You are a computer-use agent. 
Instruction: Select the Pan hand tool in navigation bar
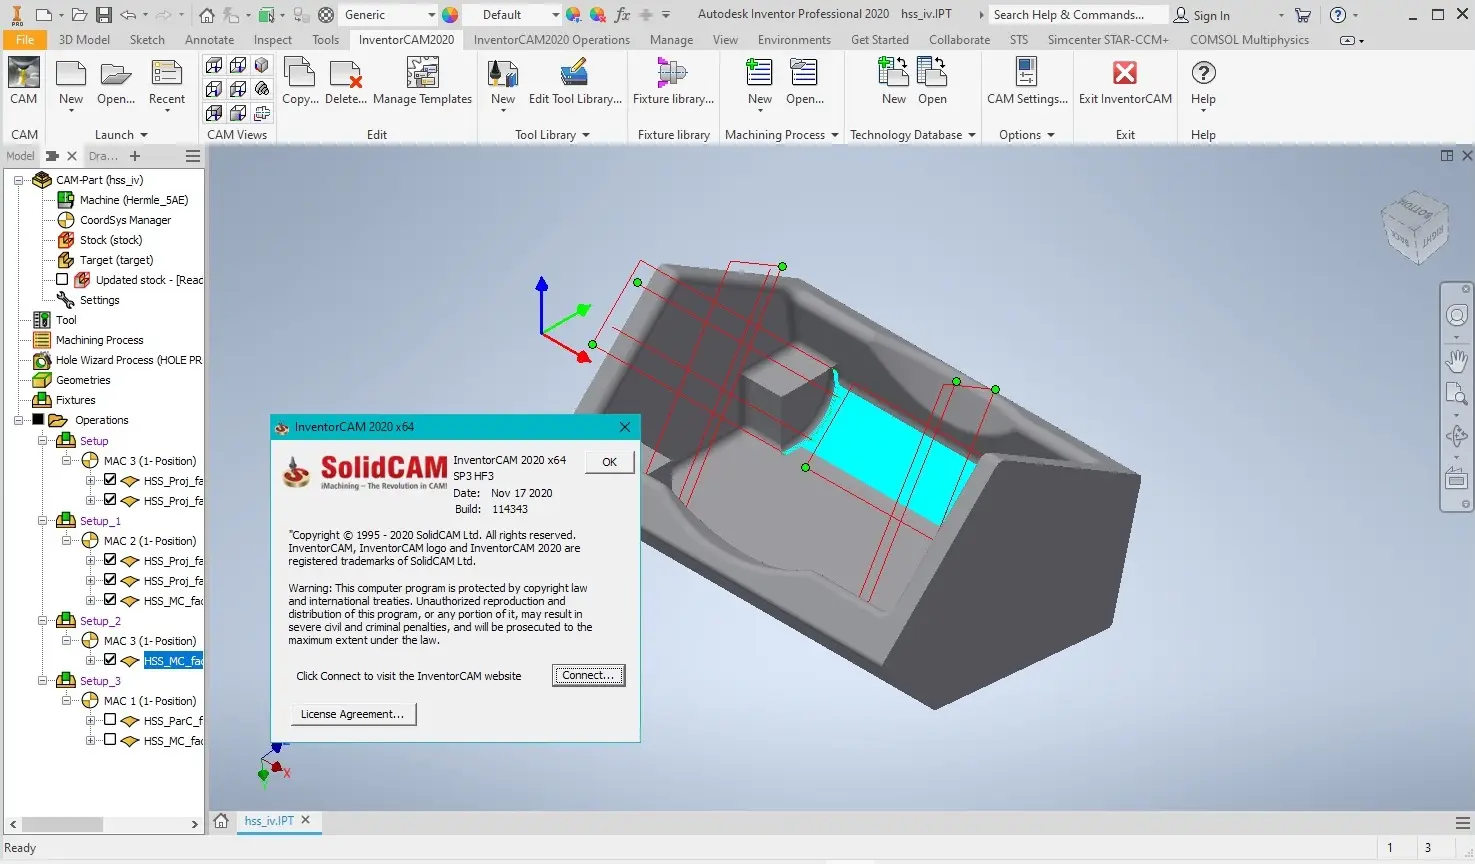pyautogui.click(x=1457, y=360)
